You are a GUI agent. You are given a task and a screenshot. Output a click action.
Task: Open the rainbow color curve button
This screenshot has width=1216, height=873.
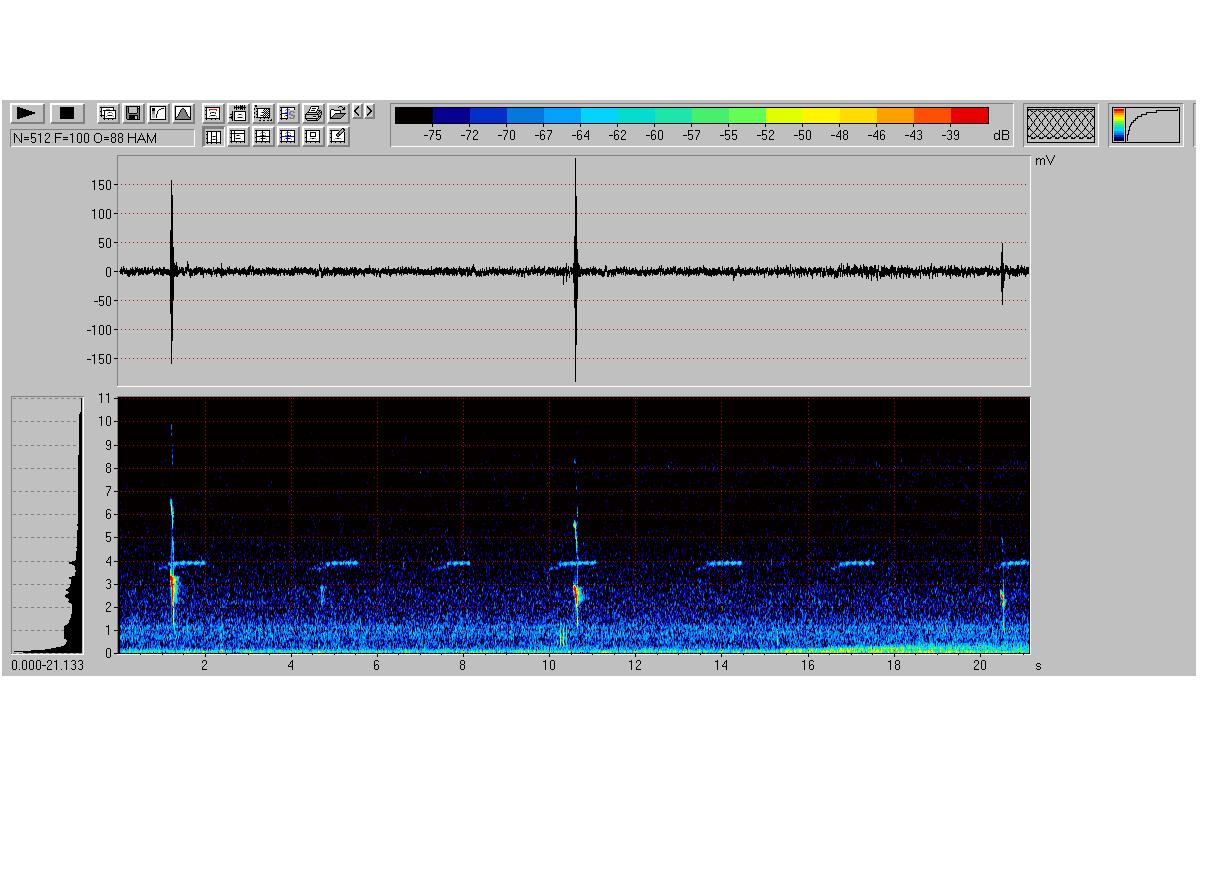tap(1146, 125)
